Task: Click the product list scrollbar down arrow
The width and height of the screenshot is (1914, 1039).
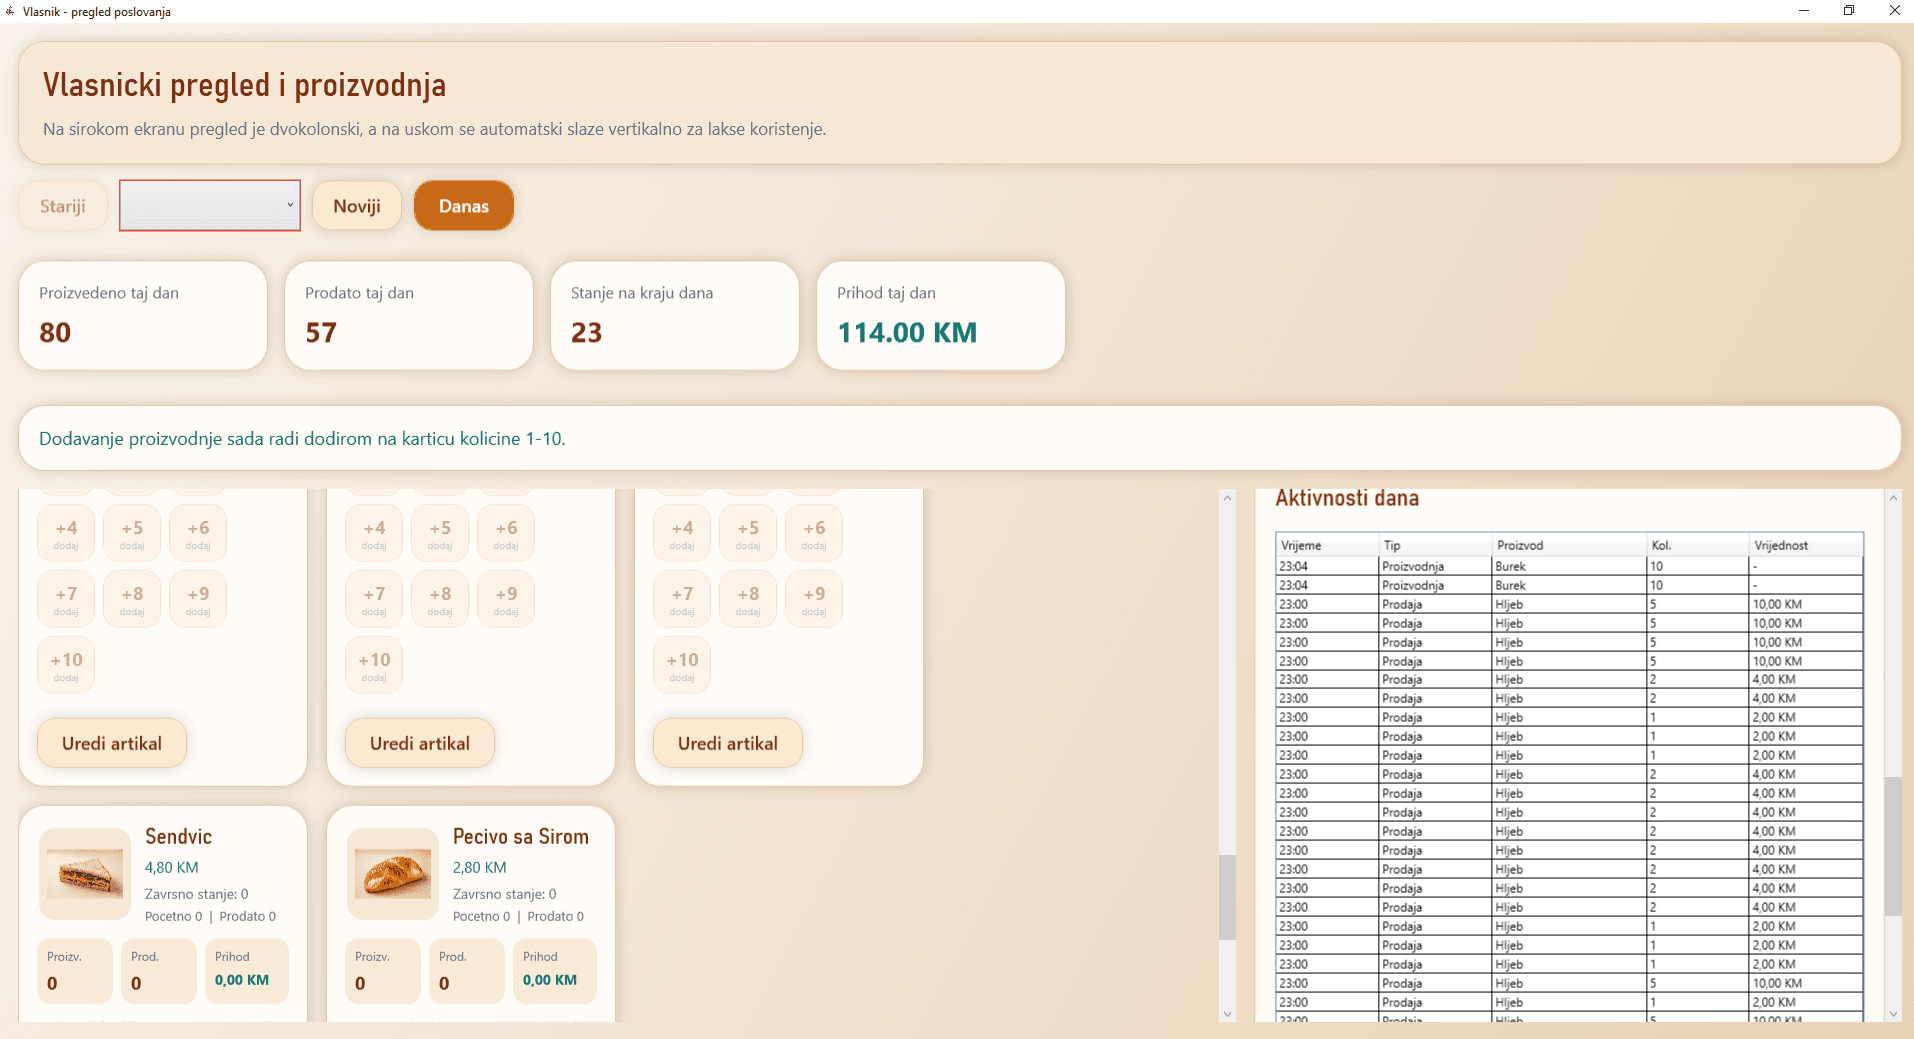Action: point(1228,1014)
